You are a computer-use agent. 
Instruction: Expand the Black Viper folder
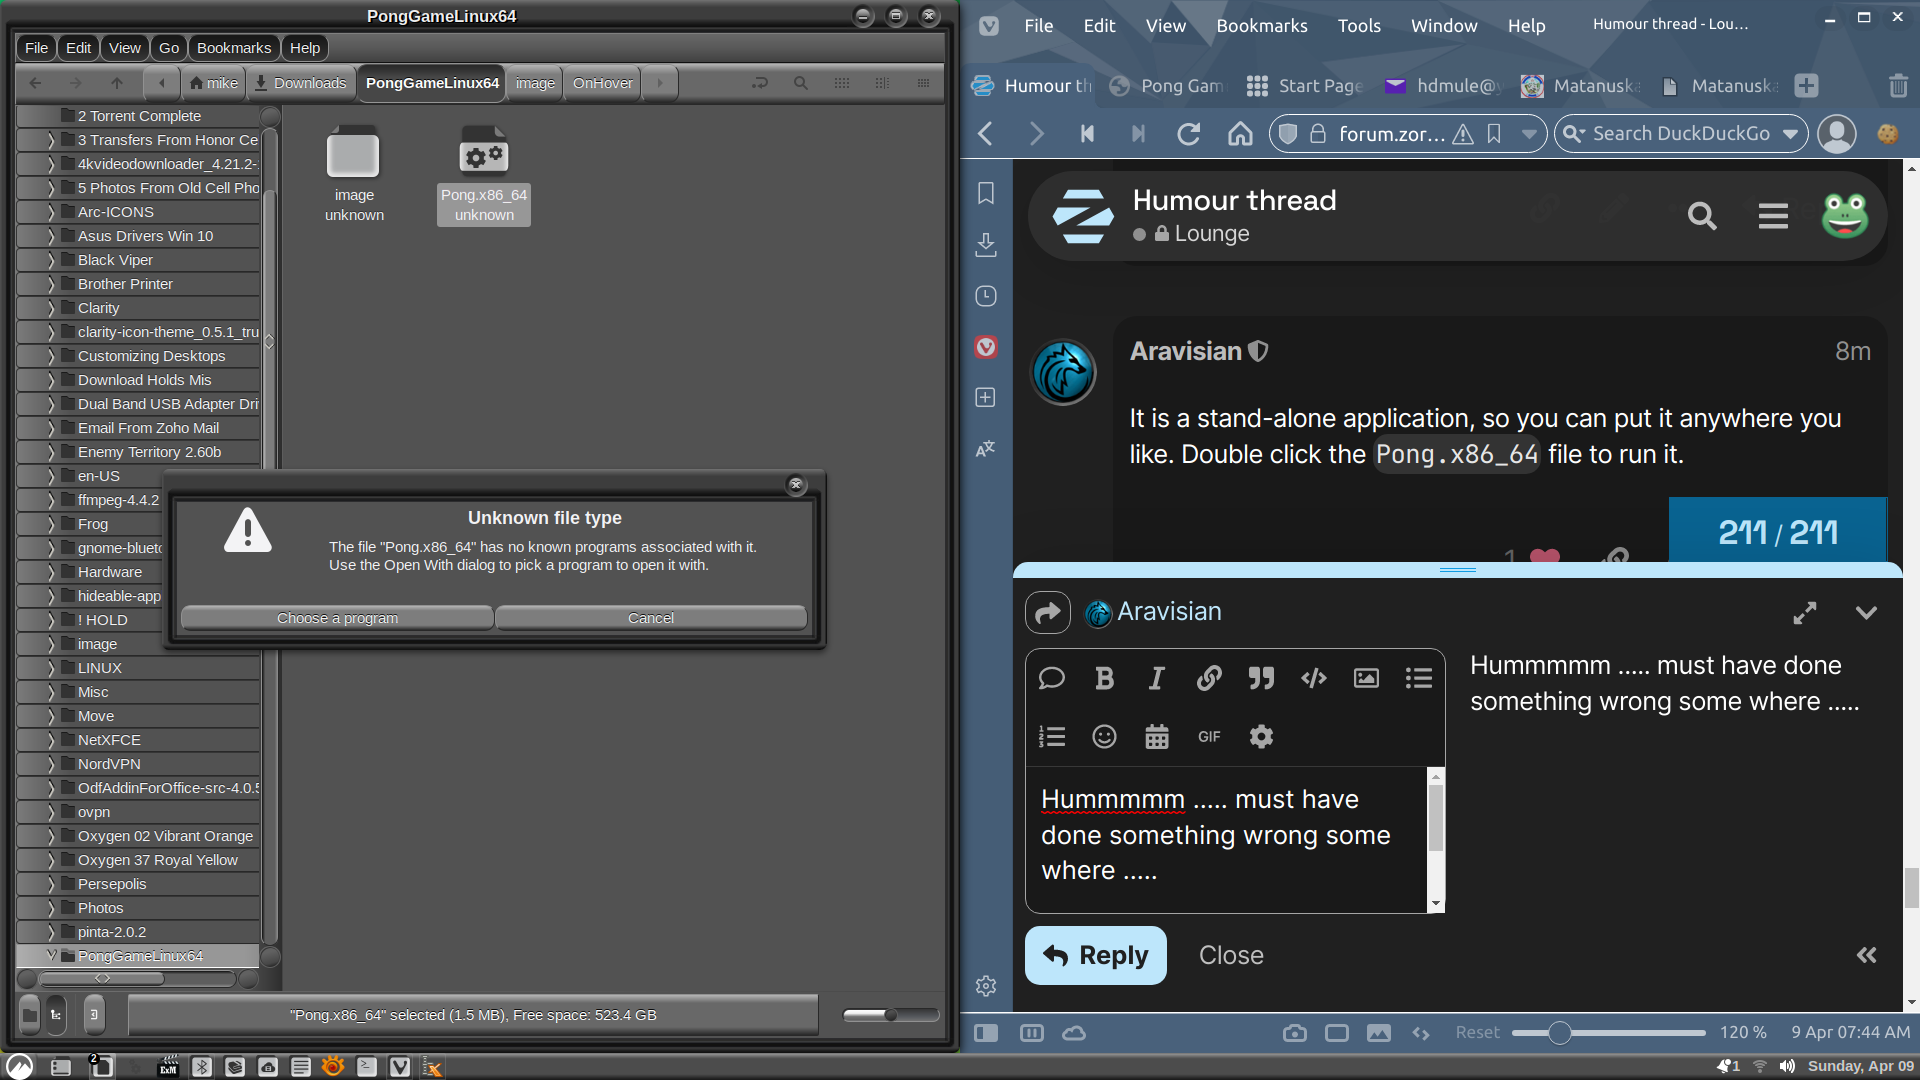(51, 260)
